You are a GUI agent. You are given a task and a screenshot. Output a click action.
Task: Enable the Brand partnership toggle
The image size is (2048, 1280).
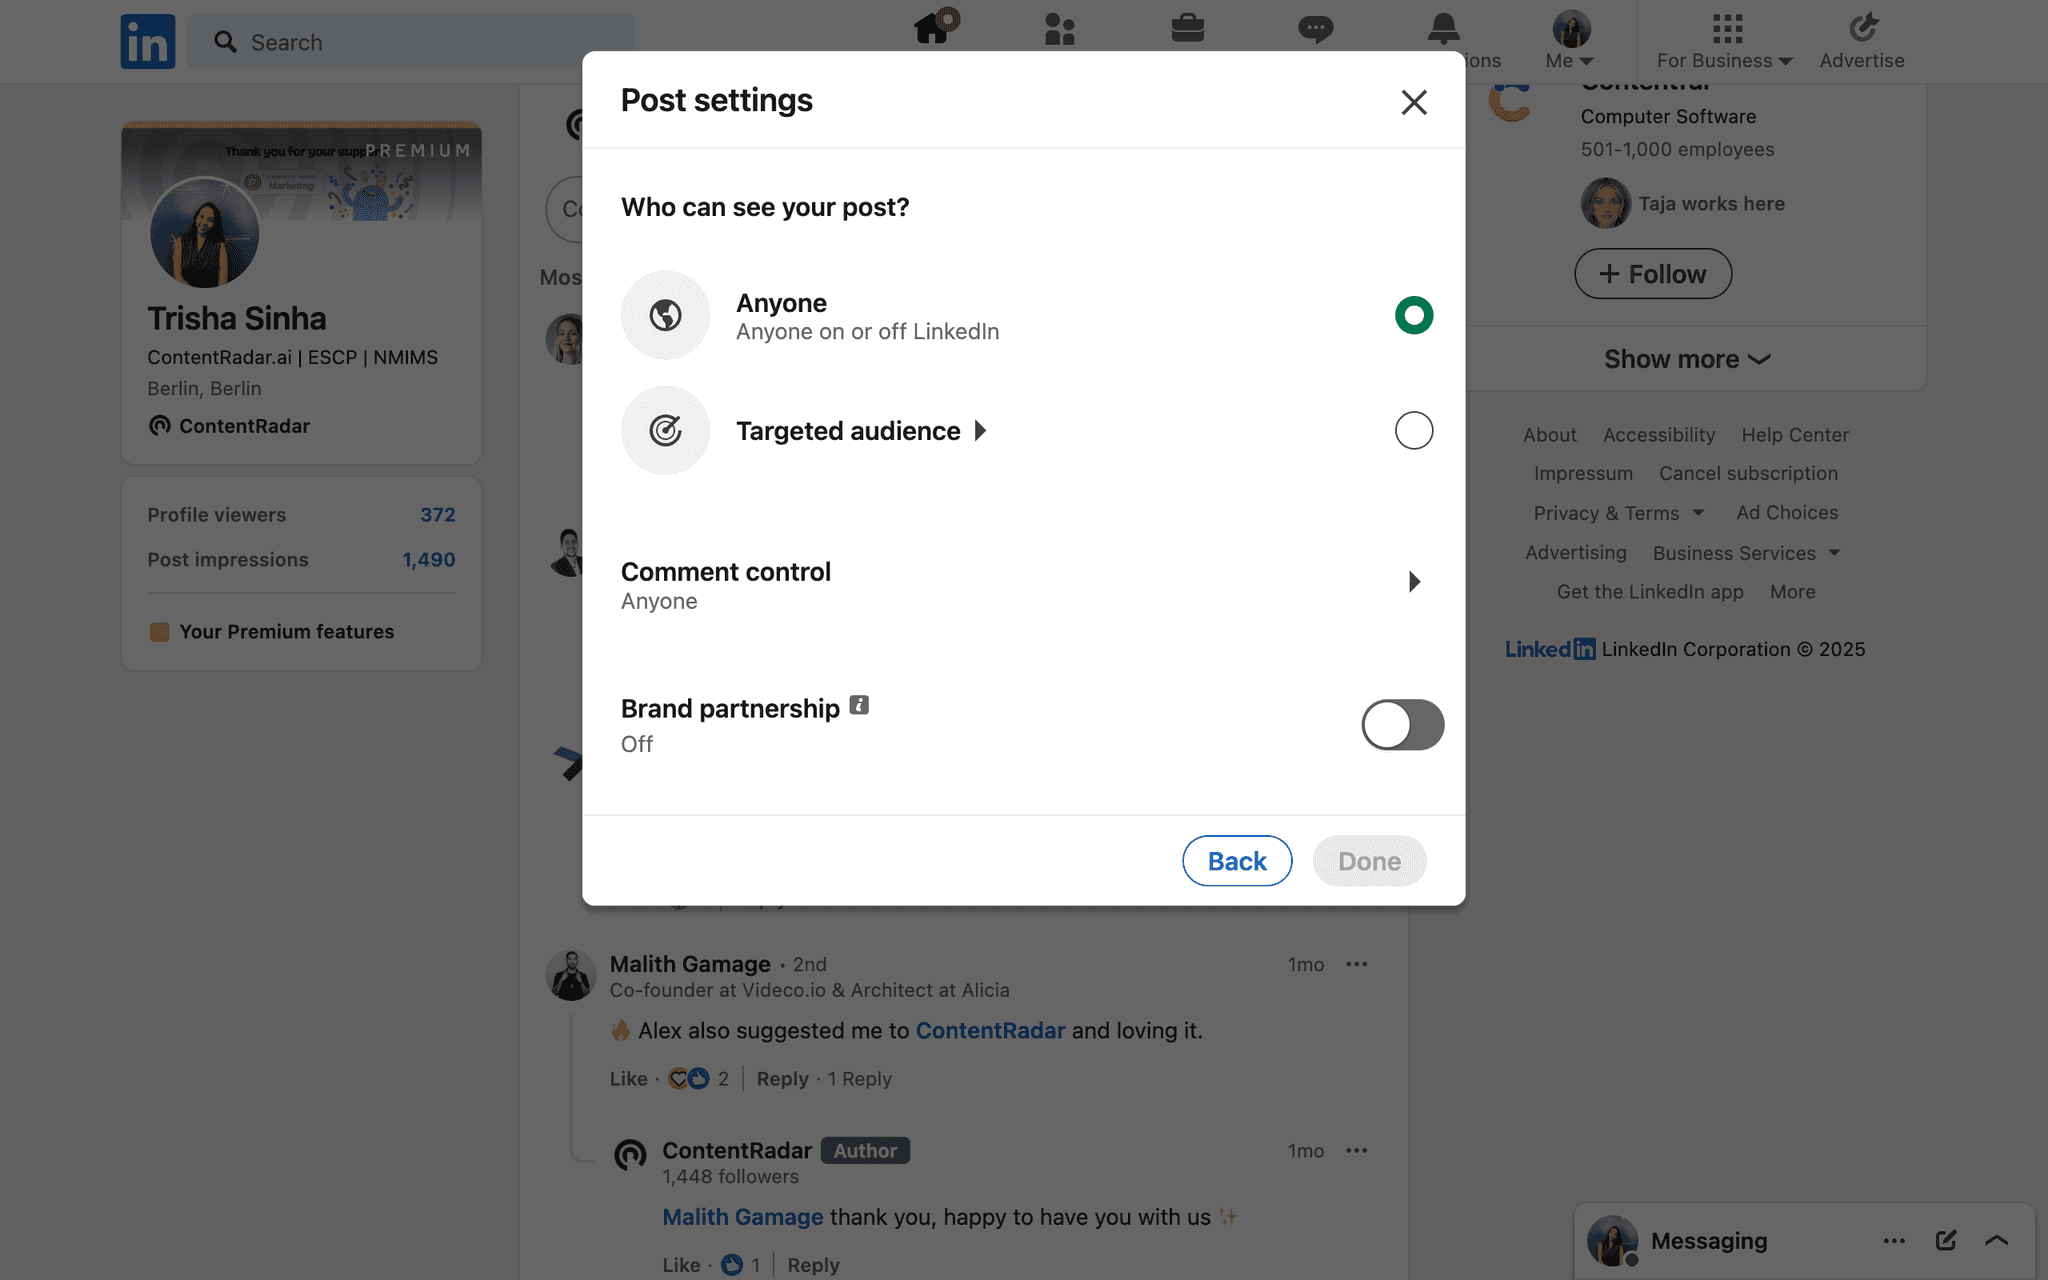(1402, 725)
